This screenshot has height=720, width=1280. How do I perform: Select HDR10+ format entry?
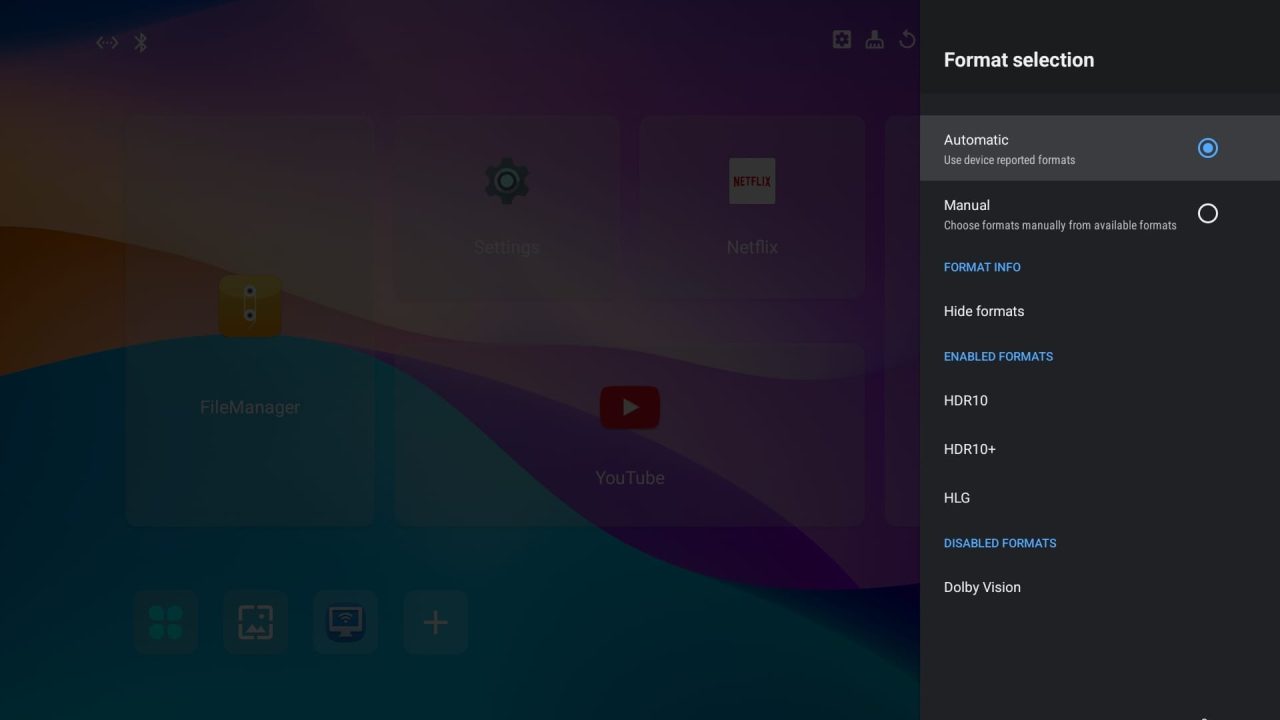pos(970,449)
